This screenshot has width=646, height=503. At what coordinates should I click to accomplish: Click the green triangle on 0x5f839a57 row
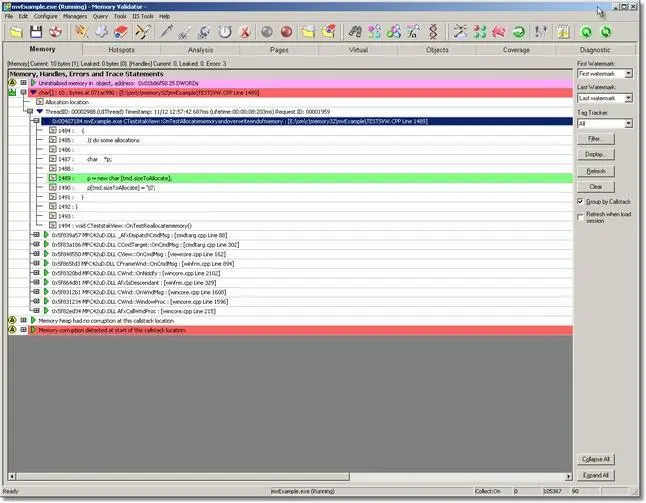coord(46,235)
